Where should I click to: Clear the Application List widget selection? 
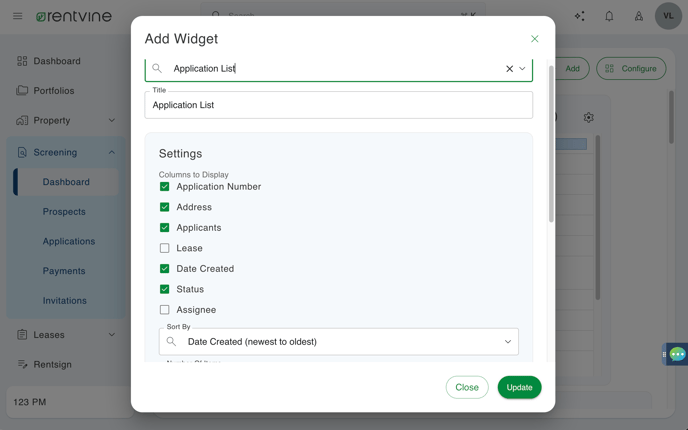(509, 69)
